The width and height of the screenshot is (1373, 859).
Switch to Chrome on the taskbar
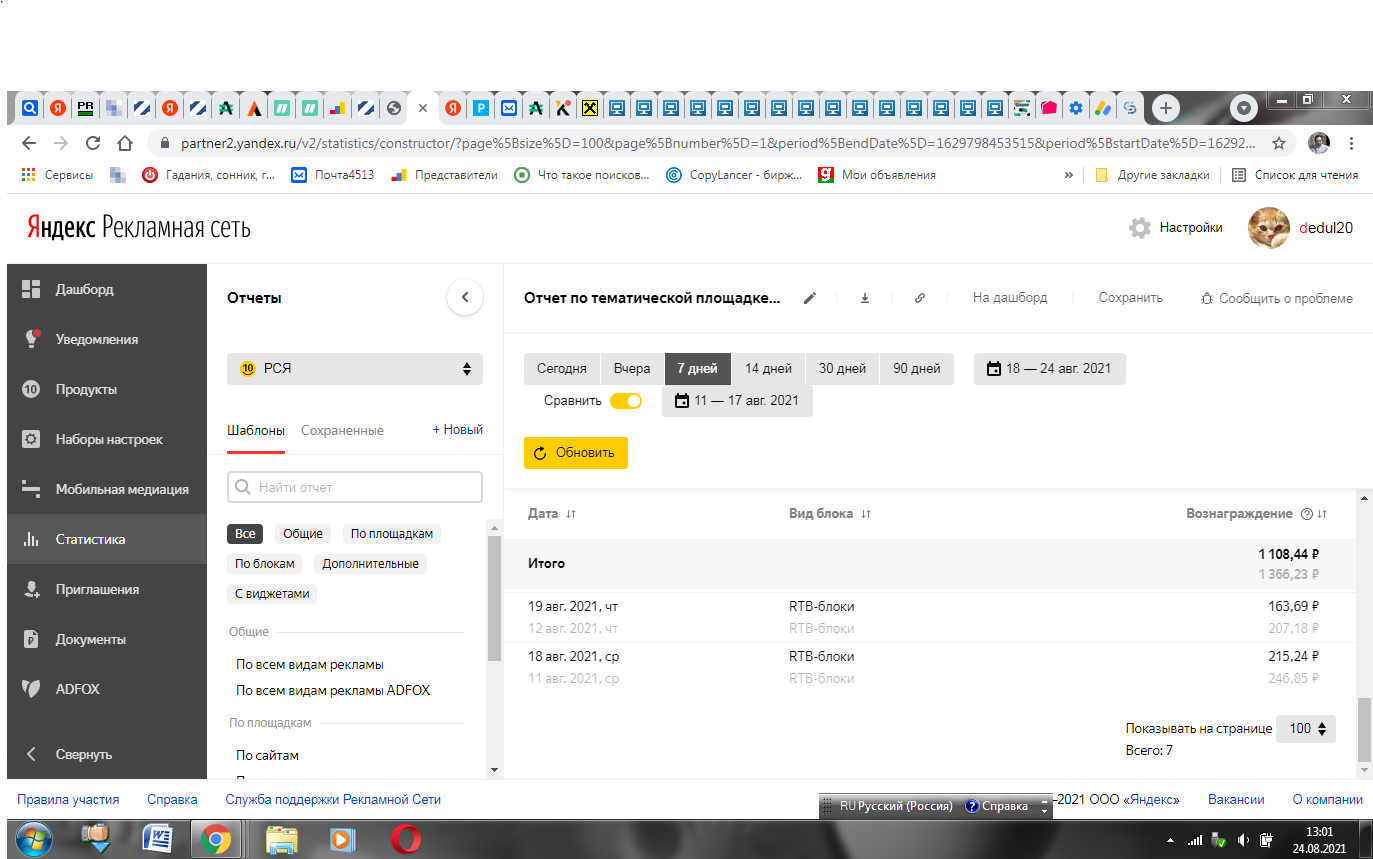coord(215,838)
